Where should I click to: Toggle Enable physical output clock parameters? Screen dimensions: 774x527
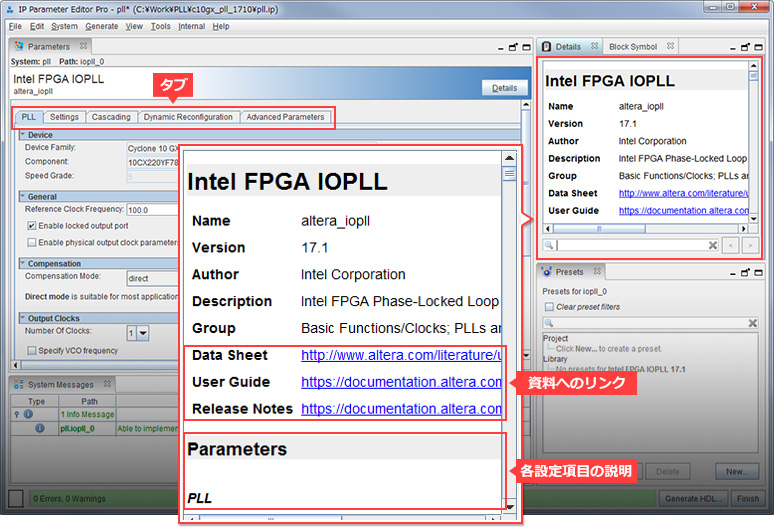32,242
